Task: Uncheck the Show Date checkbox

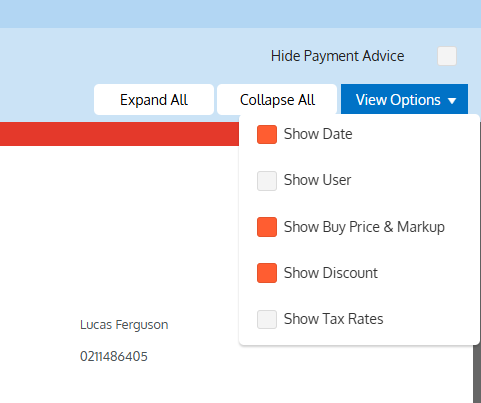Action: (267, 134)
